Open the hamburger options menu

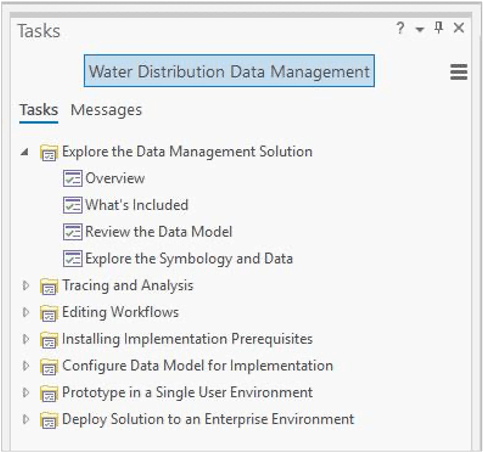point(459,72)
